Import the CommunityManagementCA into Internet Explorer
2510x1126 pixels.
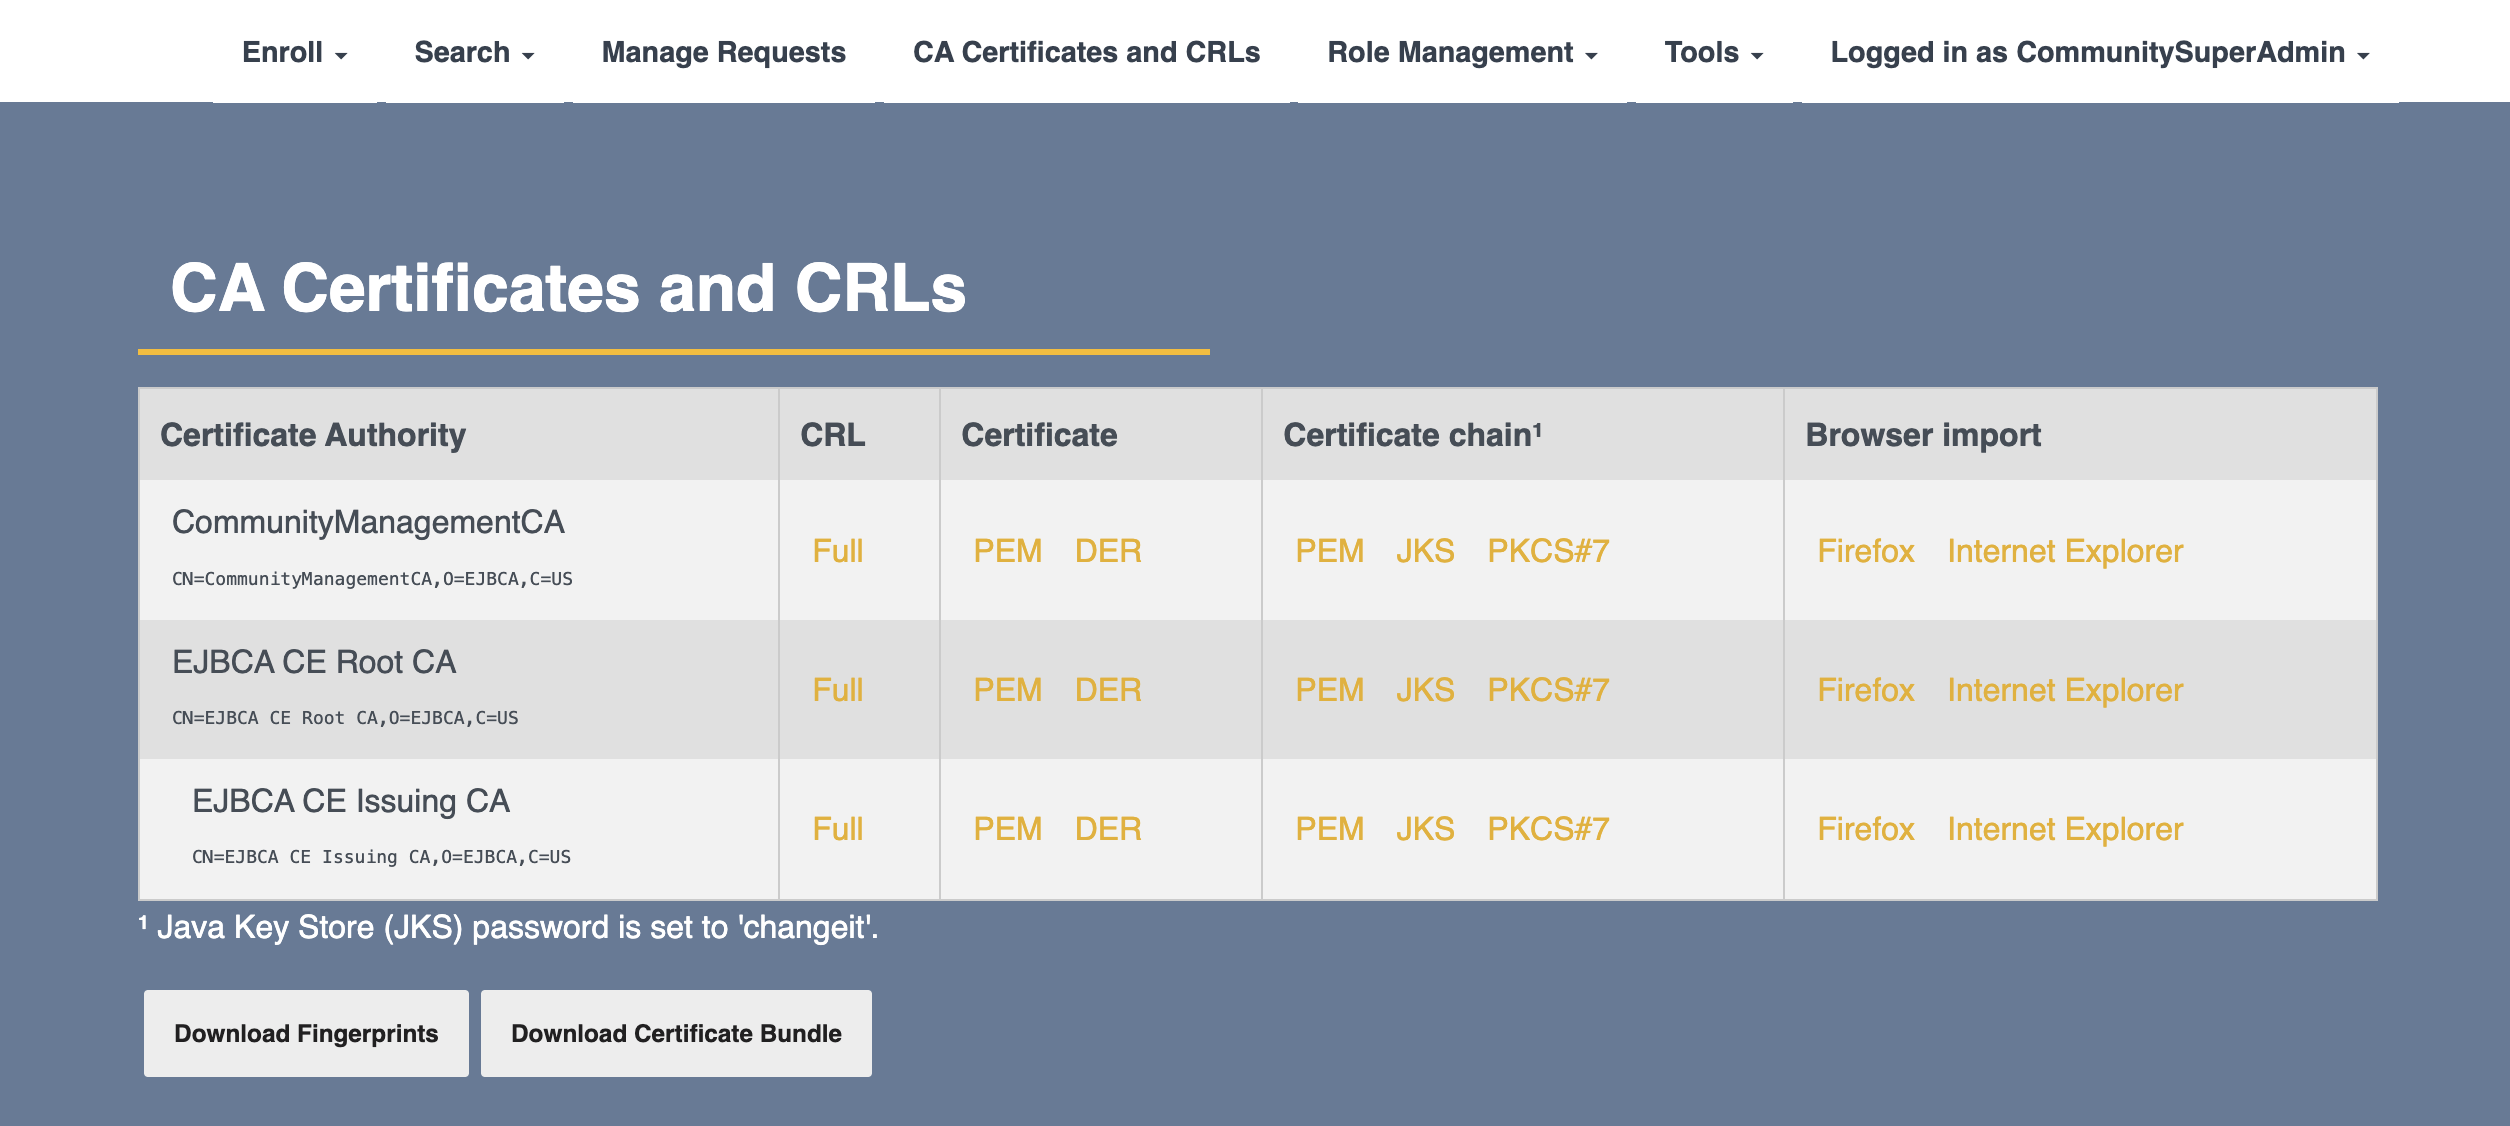2065,551
